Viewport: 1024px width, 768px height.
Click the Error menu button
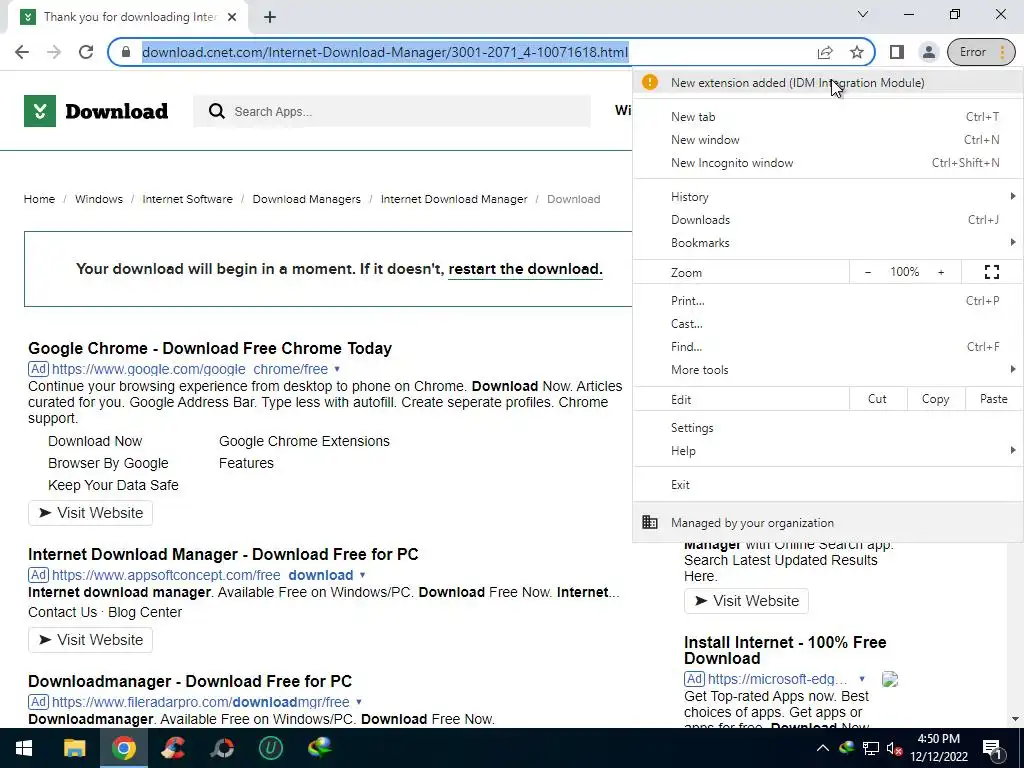click(981, 52)
